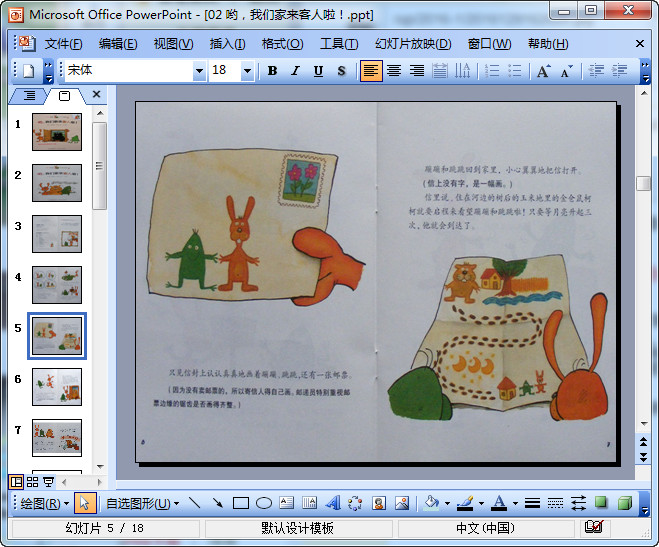The width and height of the screenshot is (659, 547).
Task: Close the slides thumbnail pane
Action: pos(96,95)
